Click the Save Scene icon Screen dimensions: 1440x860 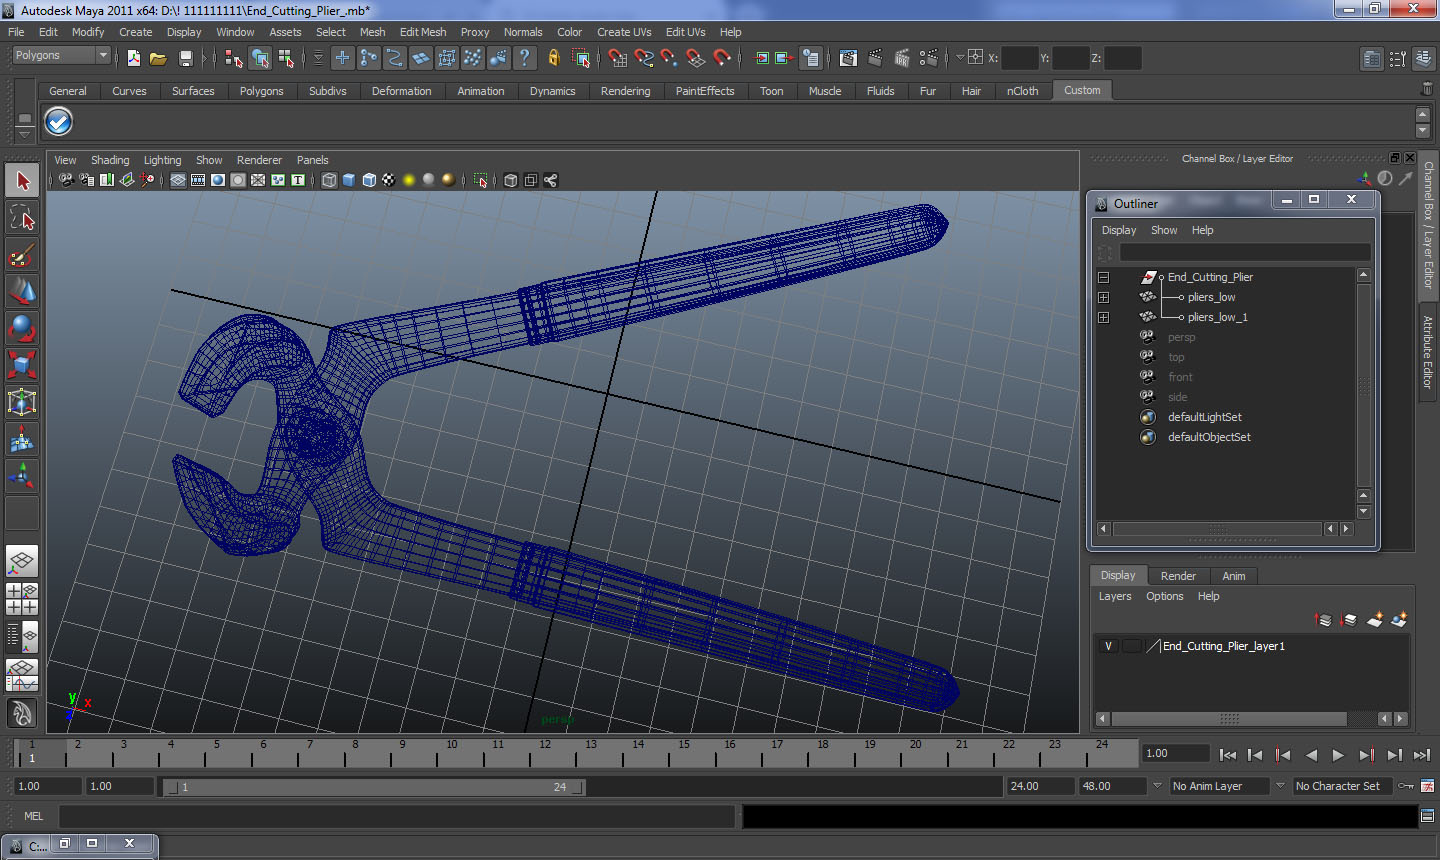pyautogui.click(x=185, y=58)
